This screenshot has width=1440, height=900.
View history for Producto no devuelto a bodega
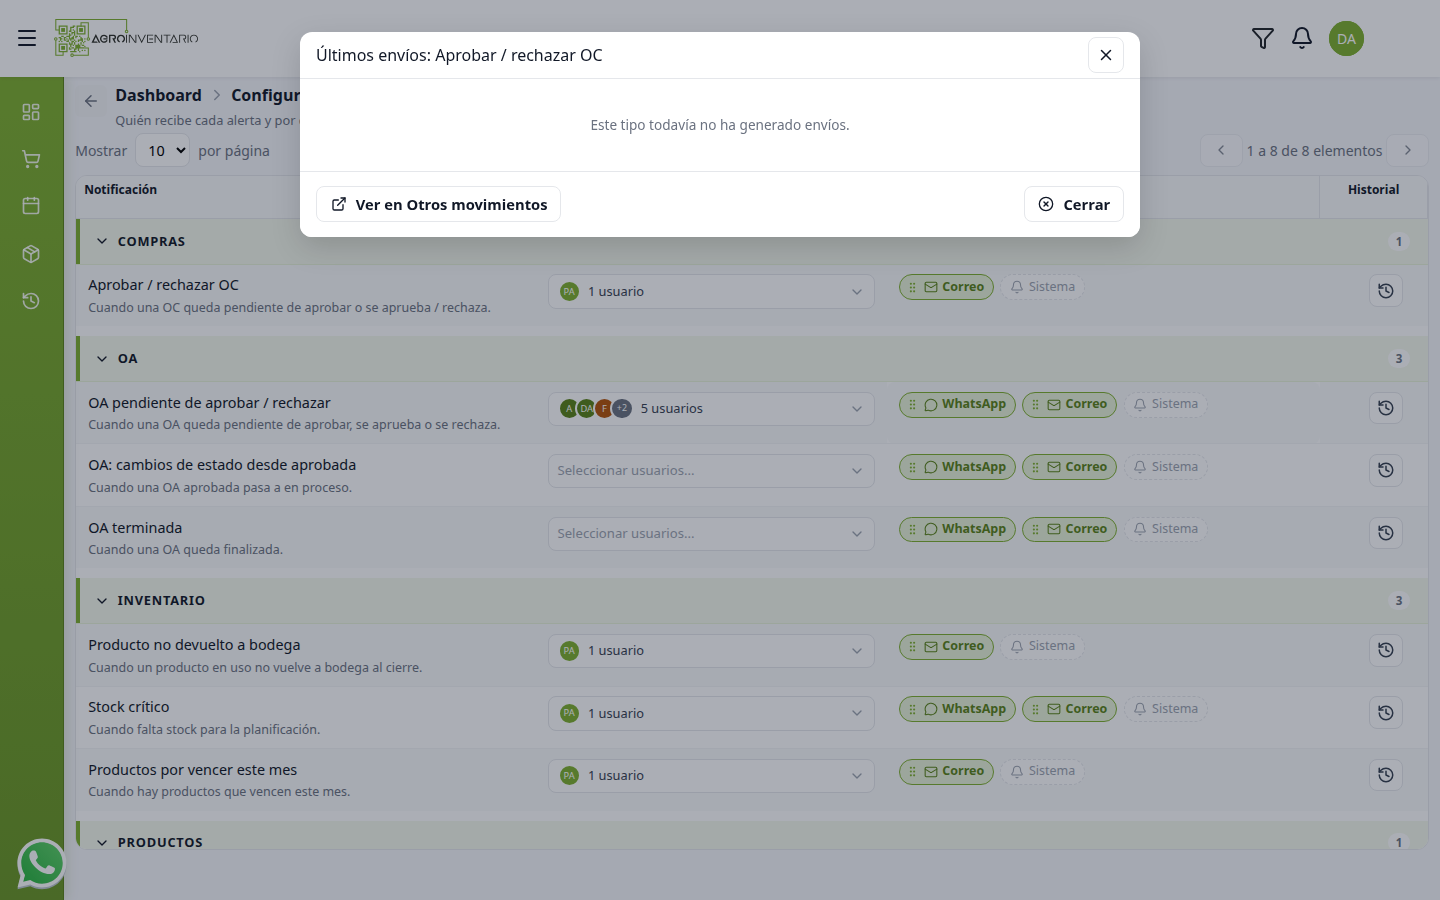(x=1386, y=650)
